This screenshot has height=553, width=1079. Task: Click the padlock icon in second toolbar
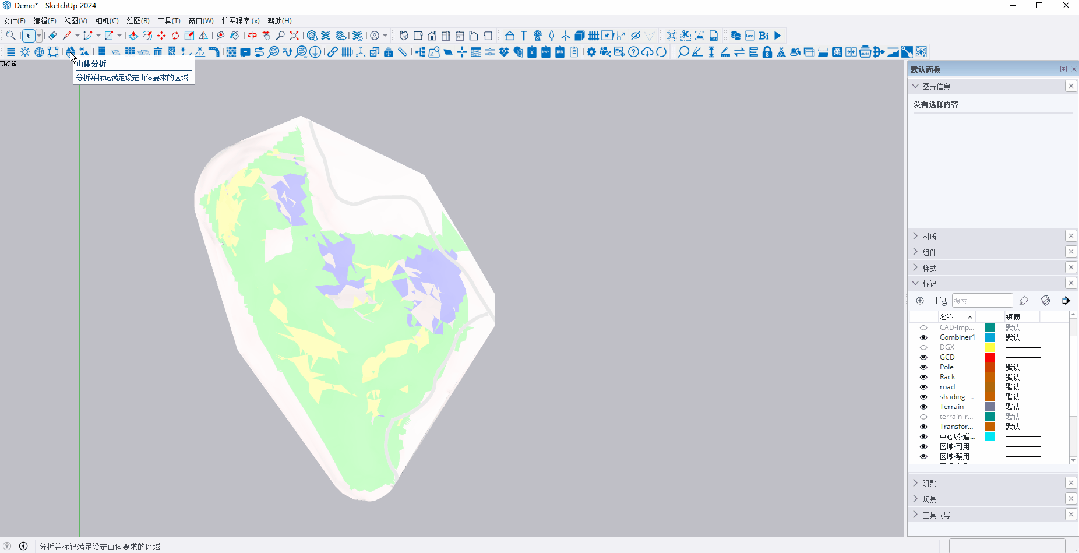pyautogui.click(x=767, y=52)
